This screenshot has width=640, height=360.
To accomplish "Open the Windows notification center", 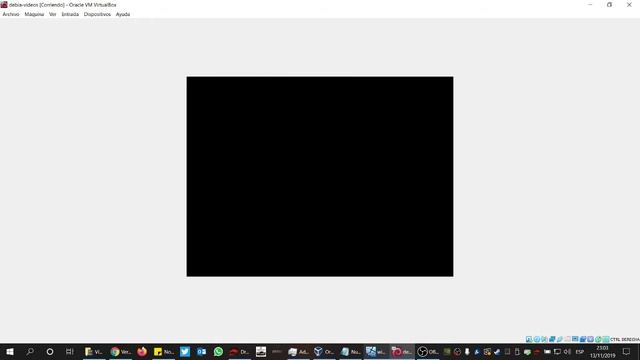I will point(627,351).
